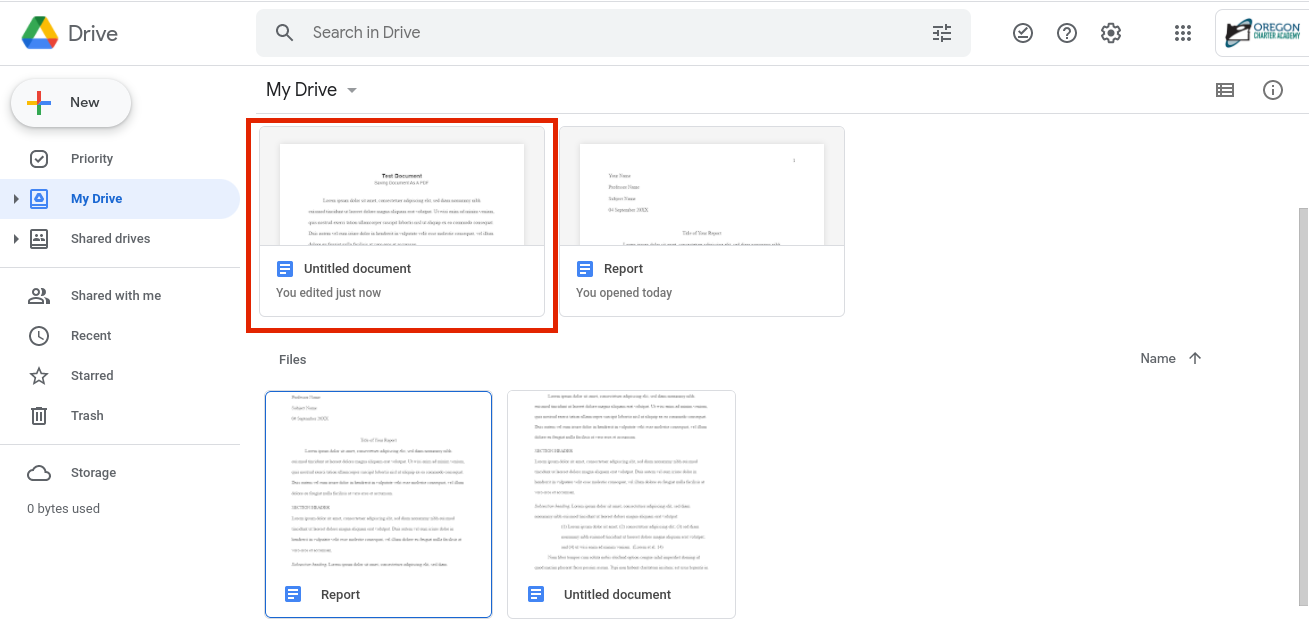Click the Search in Drive field
The image size is (1309, 619).
click(x=613, y=33)
